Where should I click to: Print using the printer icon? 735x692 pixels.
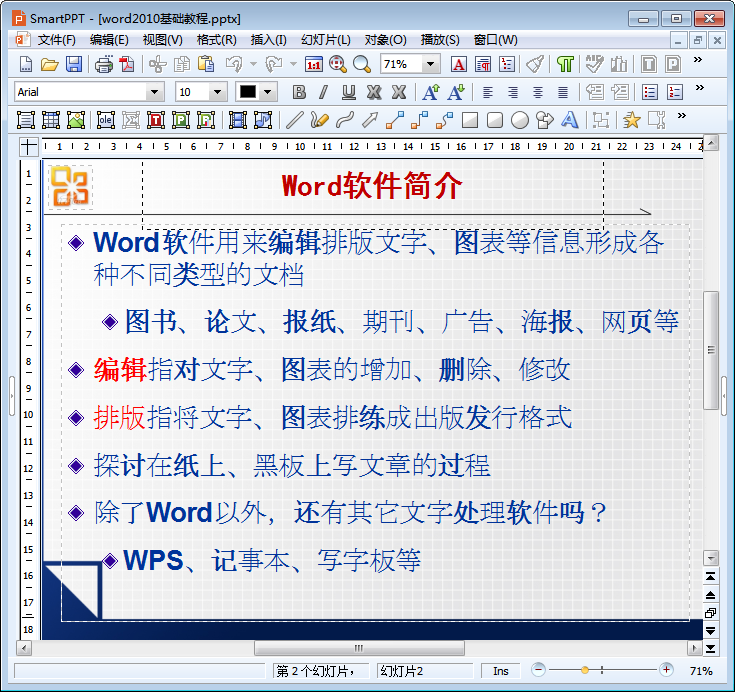pyautogui.click(x=104, y=64)
